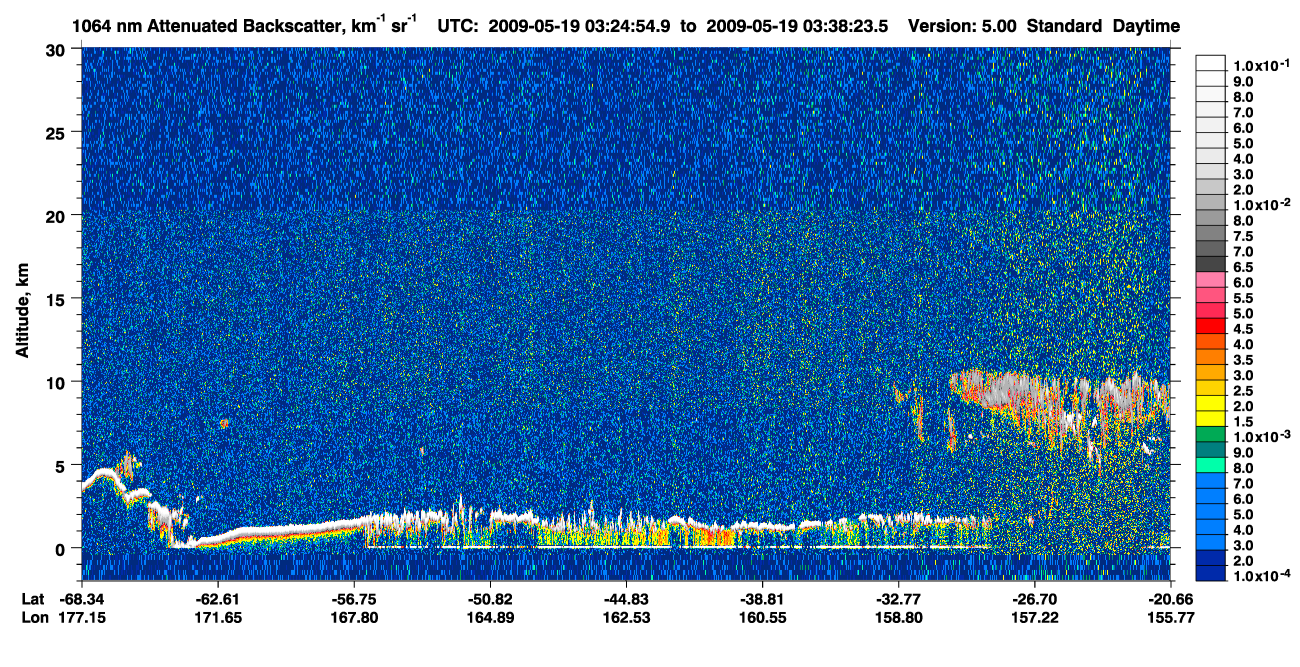Click the orange swatch labeled 3.5
This screenshot has height=667, width=1300.
pos(1210,356)
